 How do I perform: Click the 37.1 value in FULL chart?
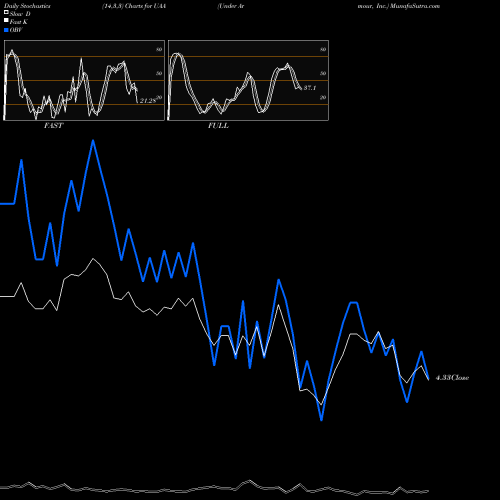click(310, 88)
